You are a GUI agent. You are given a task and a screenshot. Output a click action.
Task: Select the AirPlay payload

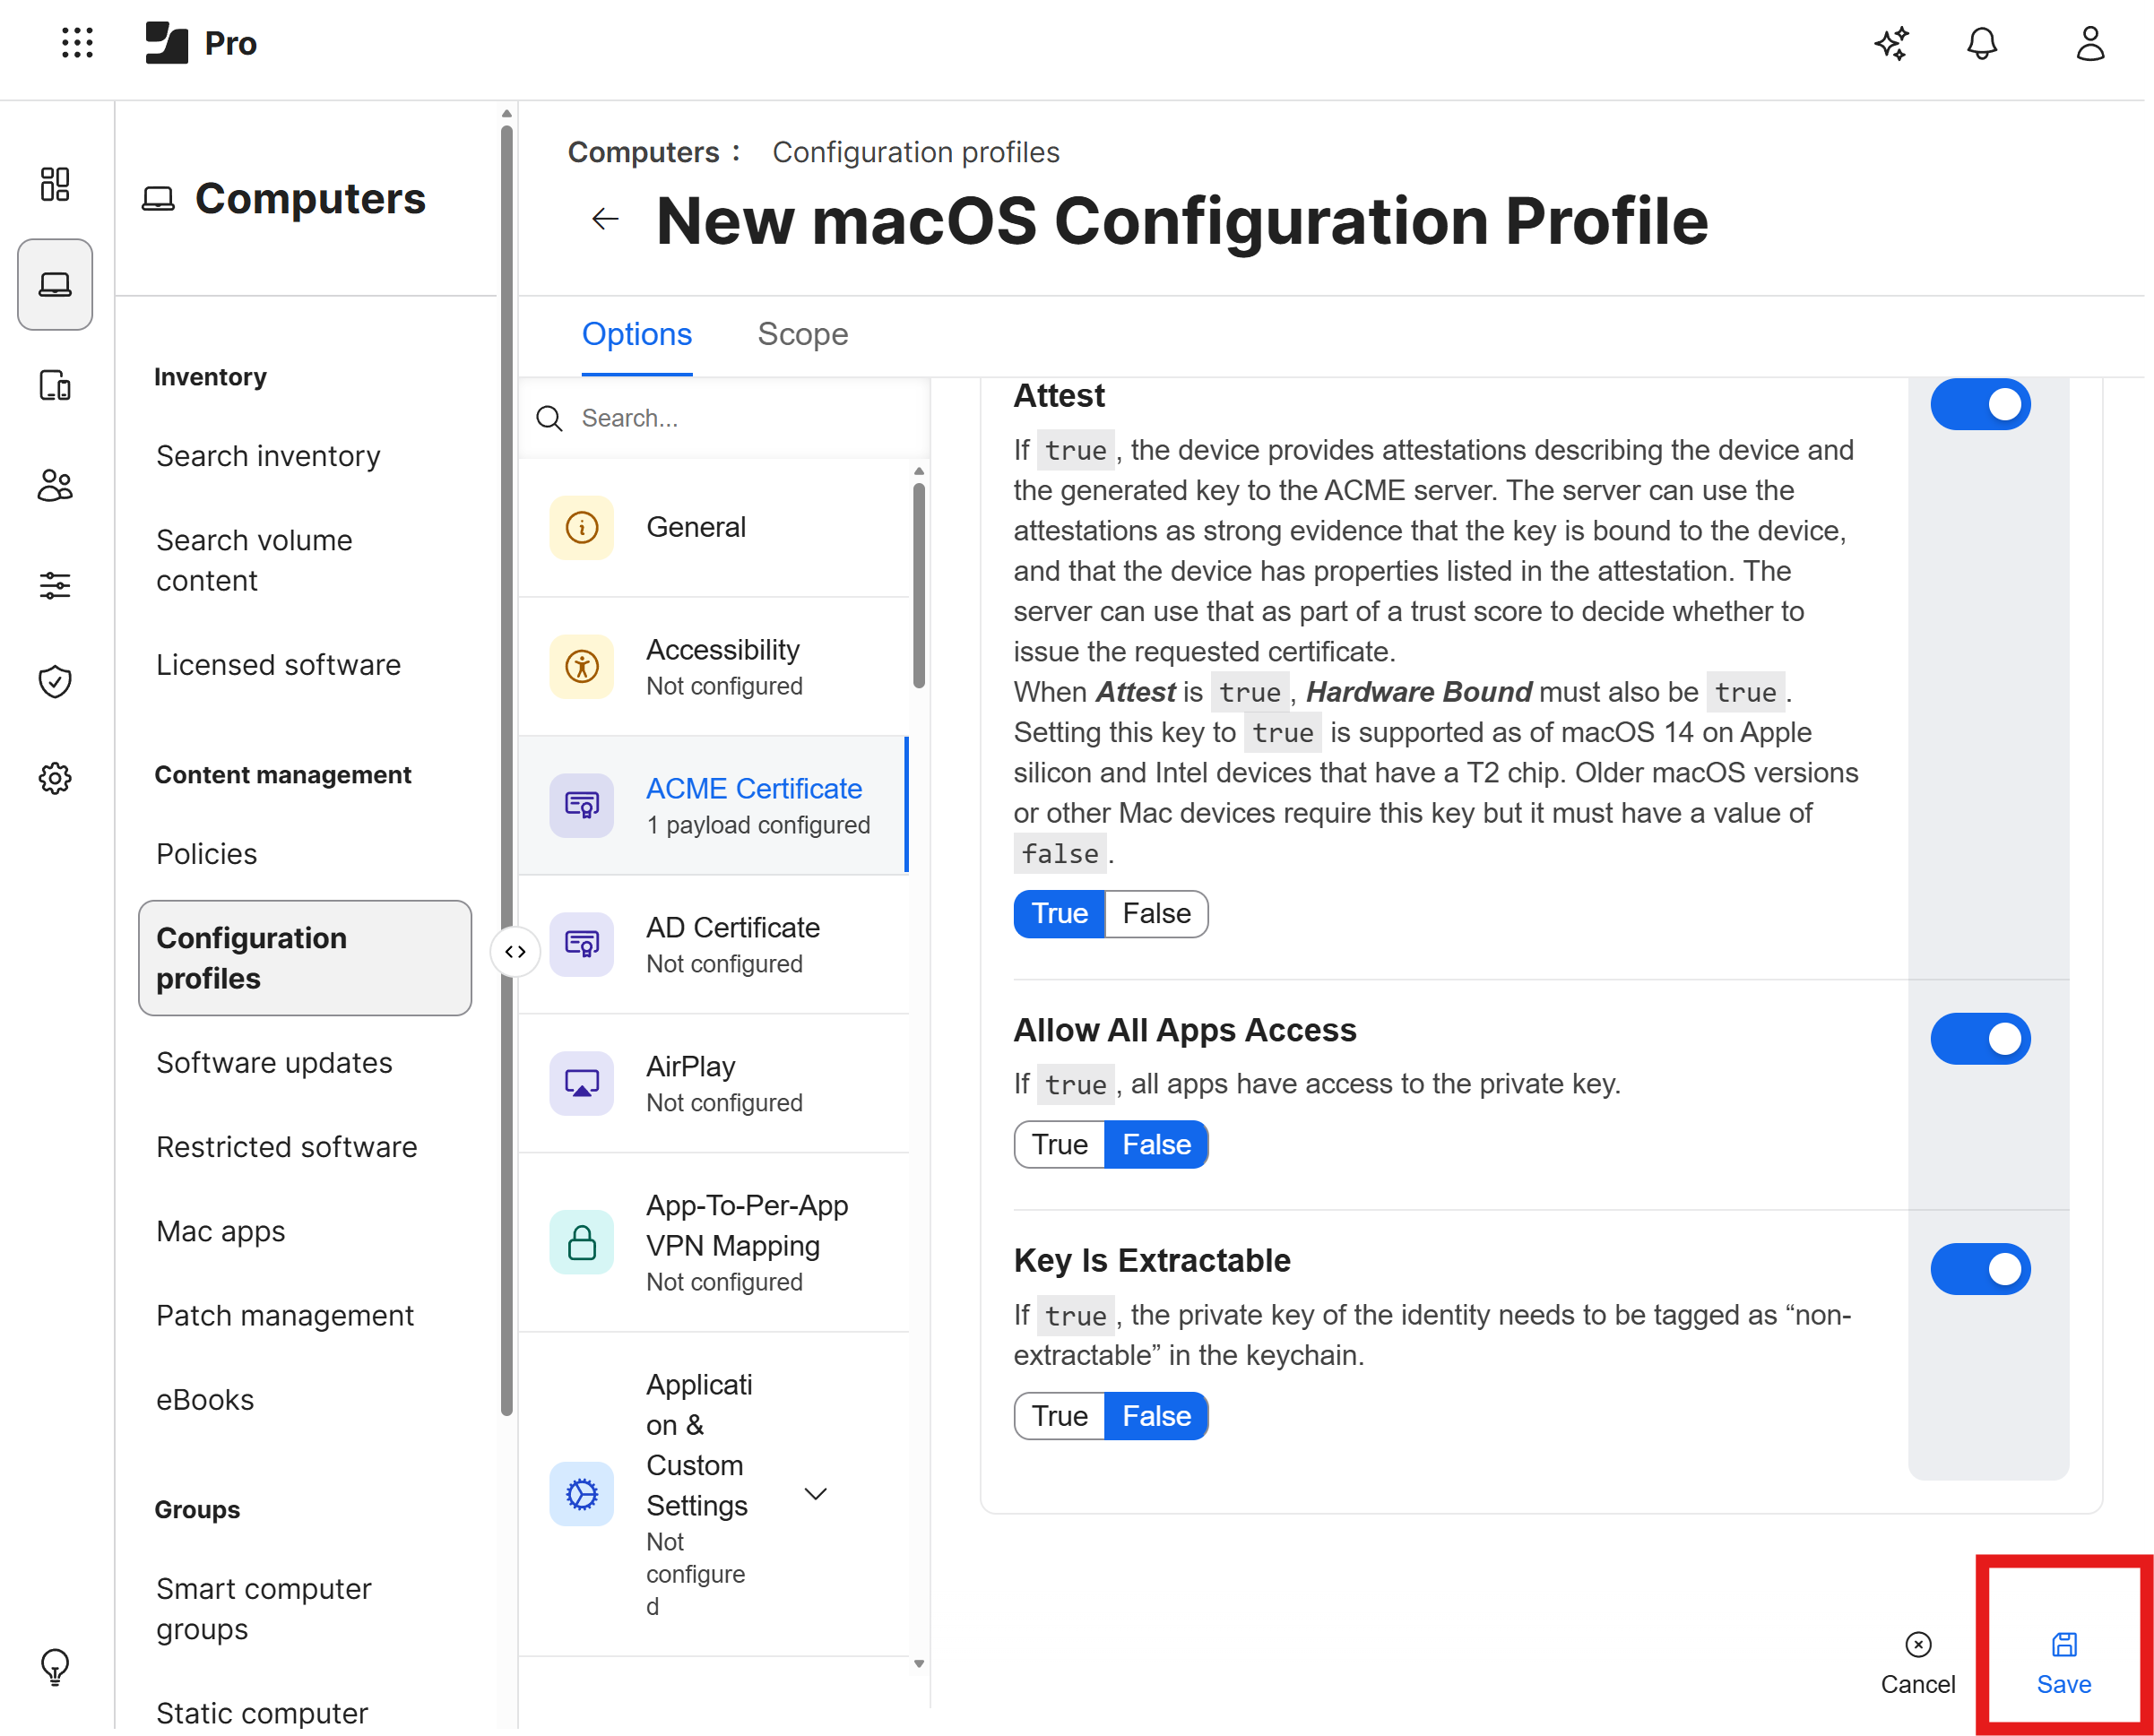pos(713,1084)
